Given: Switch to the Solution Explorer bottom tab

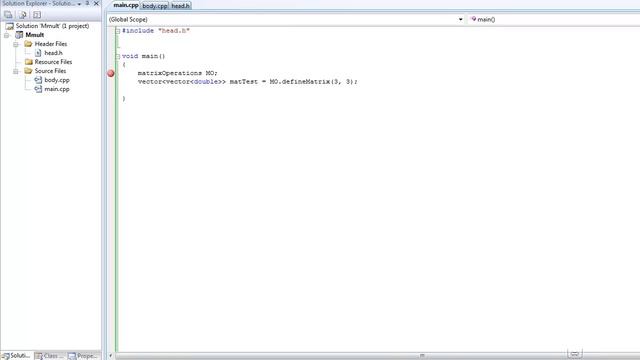Looking at the screenshot, I should click(x=16, y=356).
